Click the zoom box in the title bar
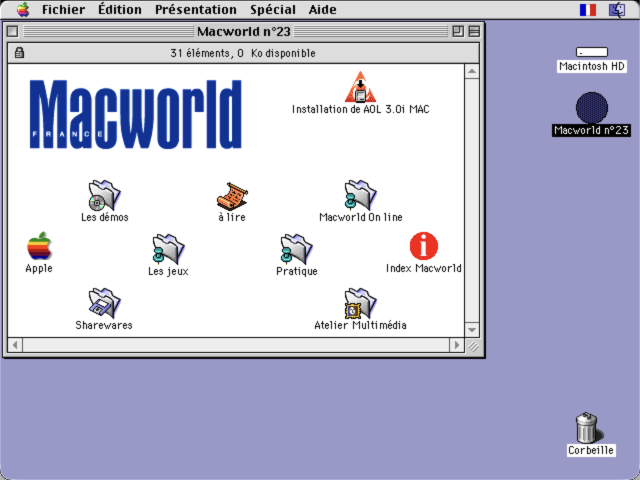The height and width of the screenshot is (480, 640). tap(458, 31)
